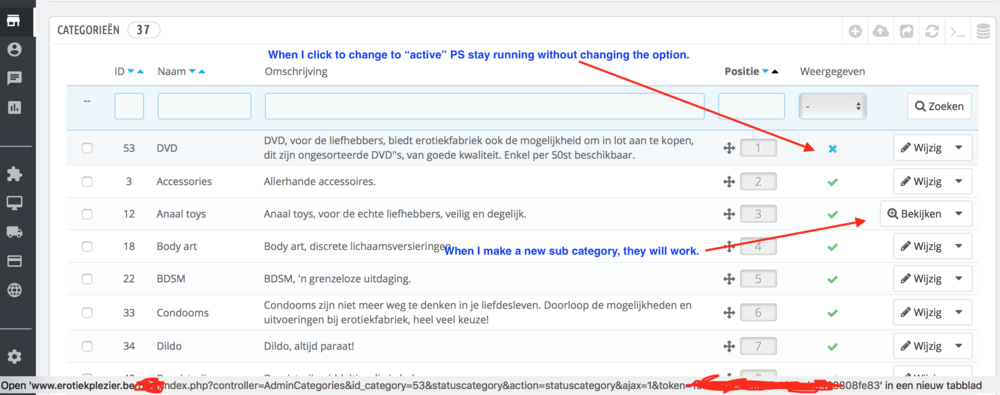Click Wijzig button for BDSM row

[x=921, y=279]
